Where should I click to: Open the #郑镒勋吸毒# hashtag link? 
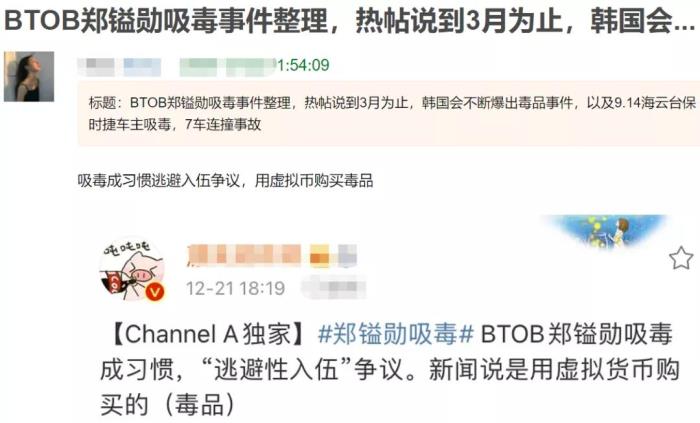(396, 334)
